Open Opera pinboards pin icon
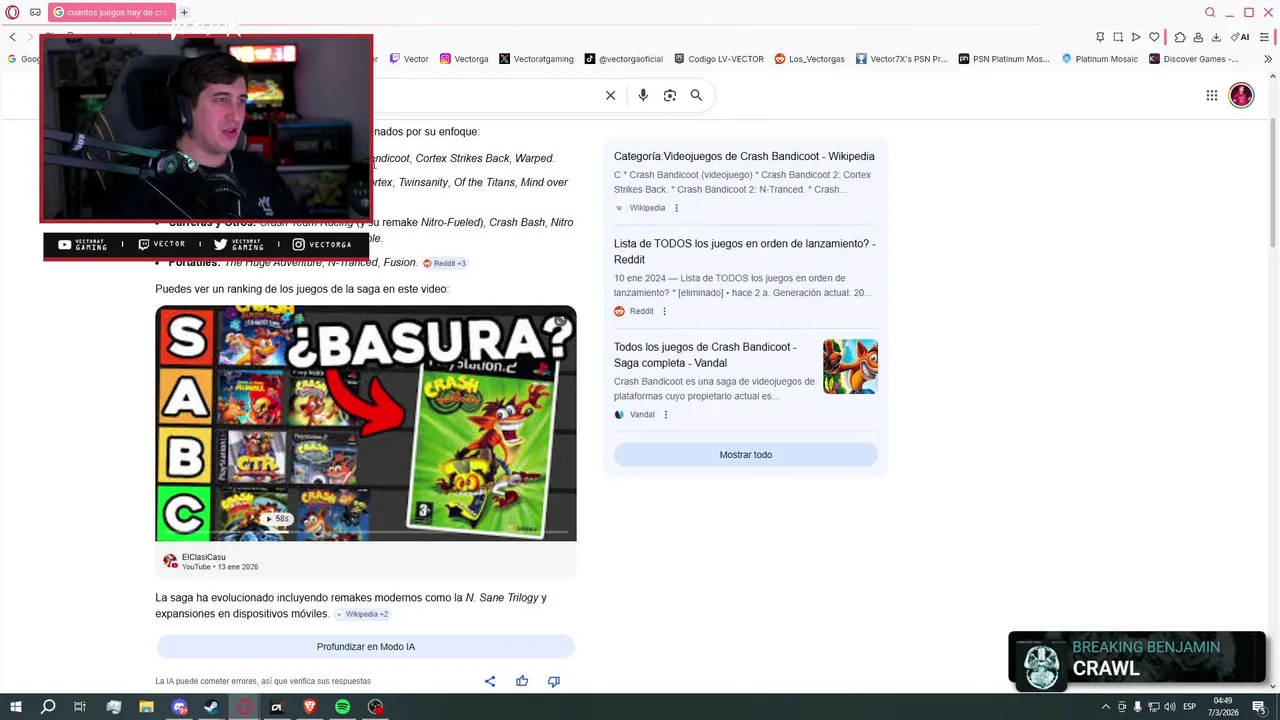This screenshot has width=1280, height=720. coord(1100,38)
